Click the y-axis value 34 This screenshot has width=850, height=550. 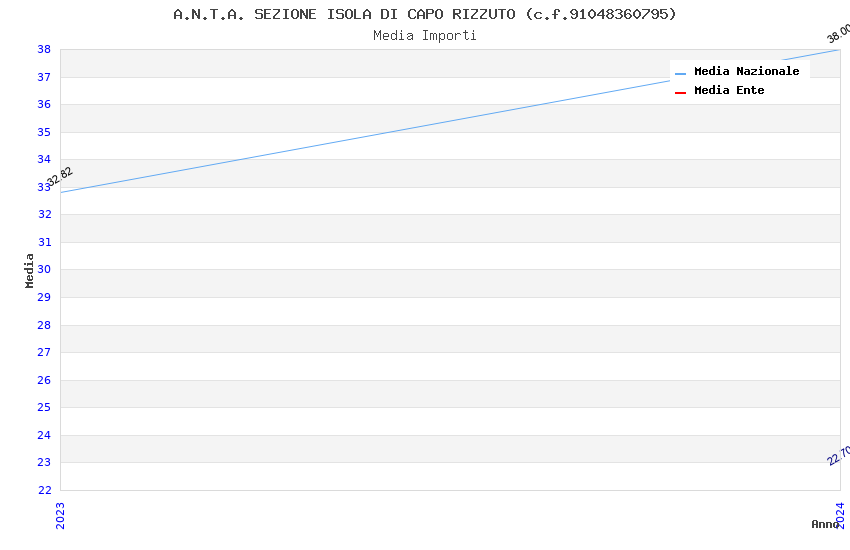(x=44, y=159)
